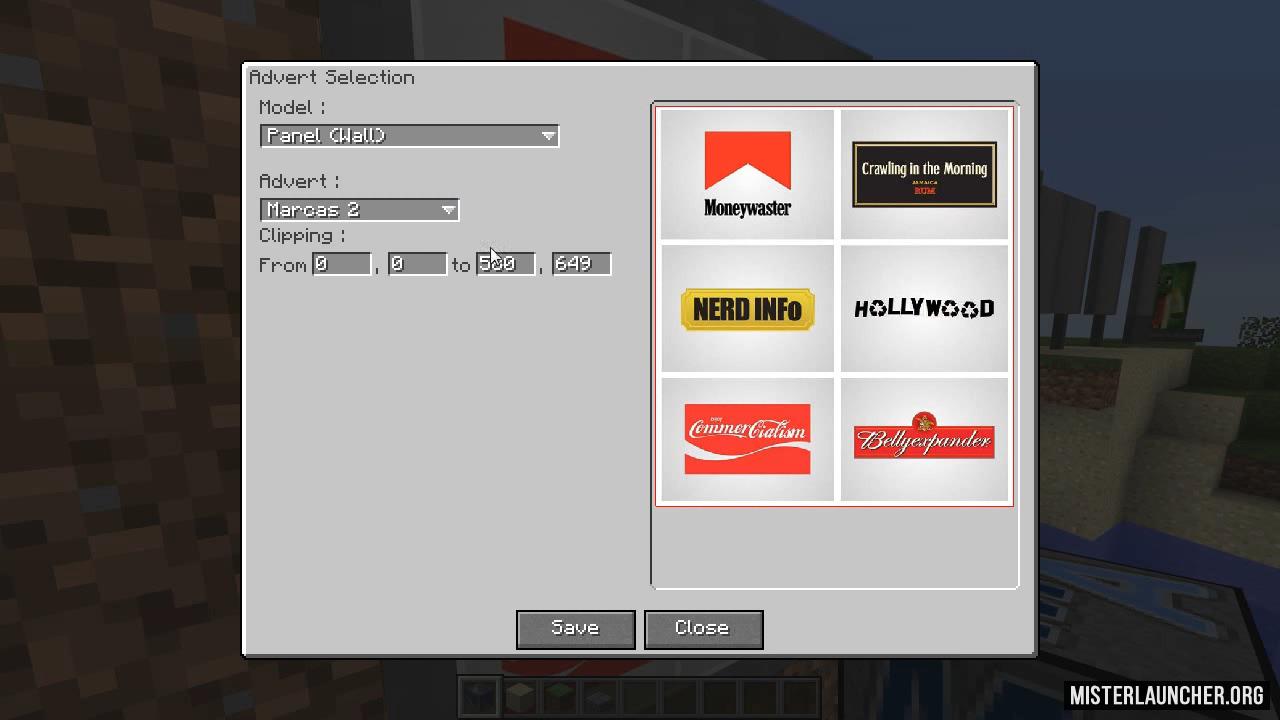The height and width of the screenshot is (720, 1280).
Task: Click the clipping To field showing 649
Action: coord(581,264)
